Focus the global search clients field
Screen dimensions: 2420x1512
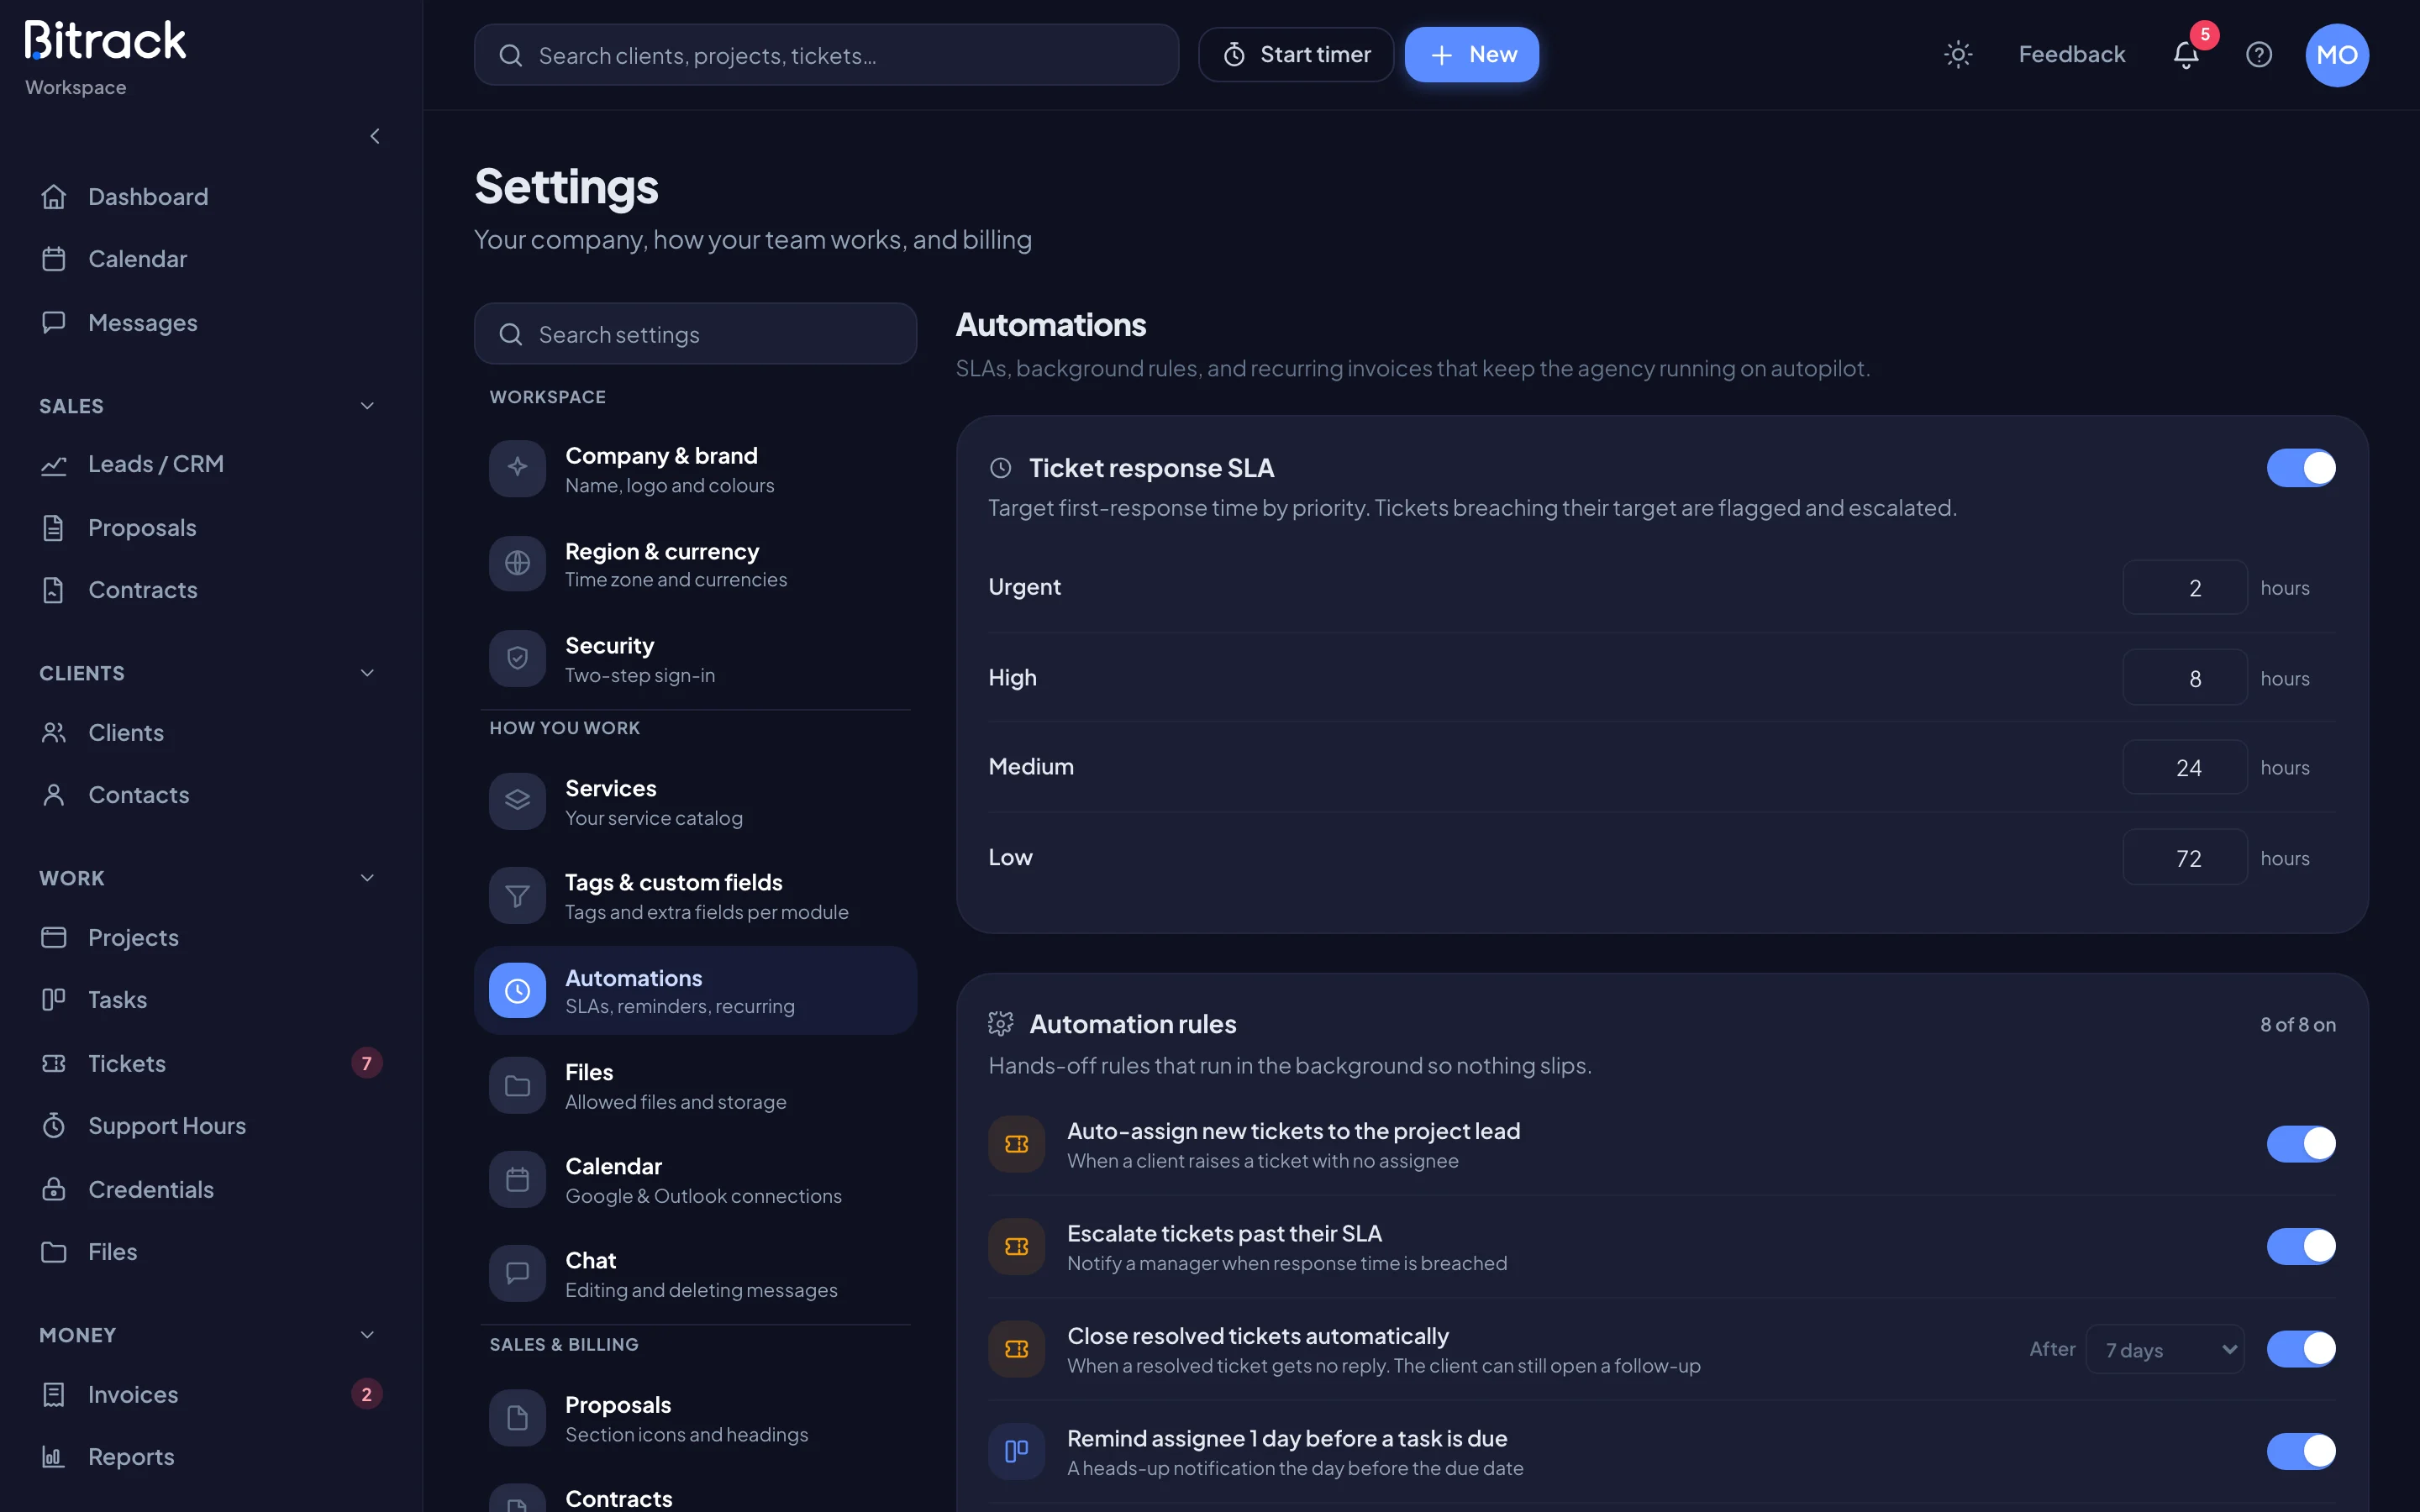pos(826,55)
